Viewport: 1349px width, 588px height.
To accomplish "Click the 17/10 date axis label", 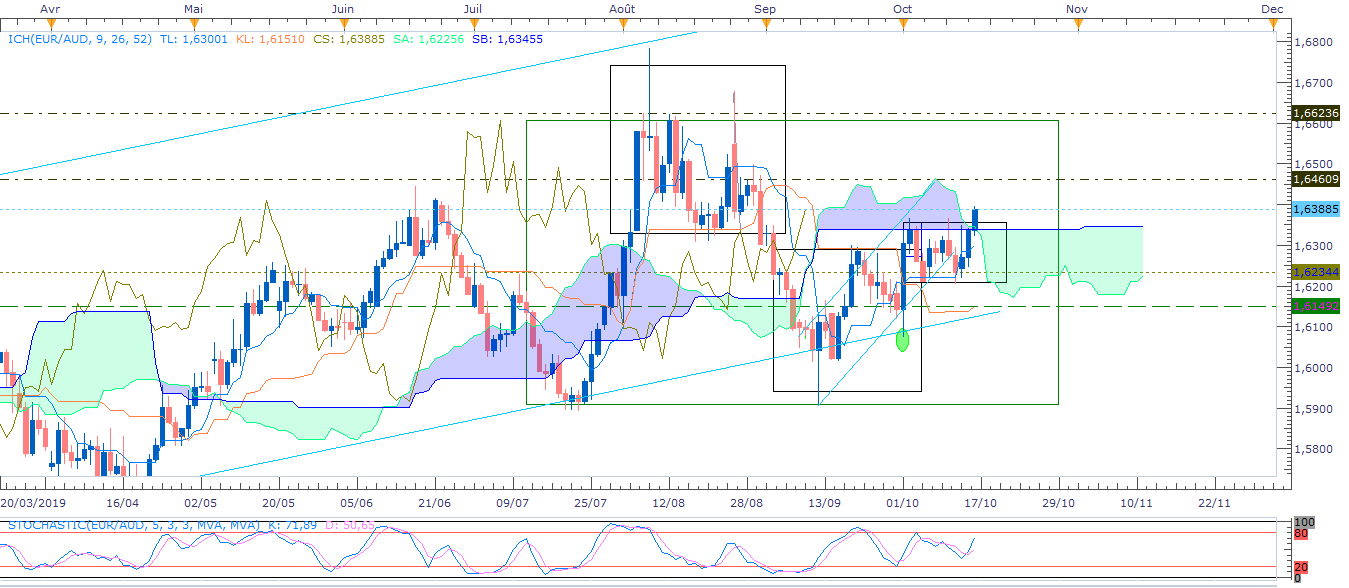I will [x=980, y=505].
